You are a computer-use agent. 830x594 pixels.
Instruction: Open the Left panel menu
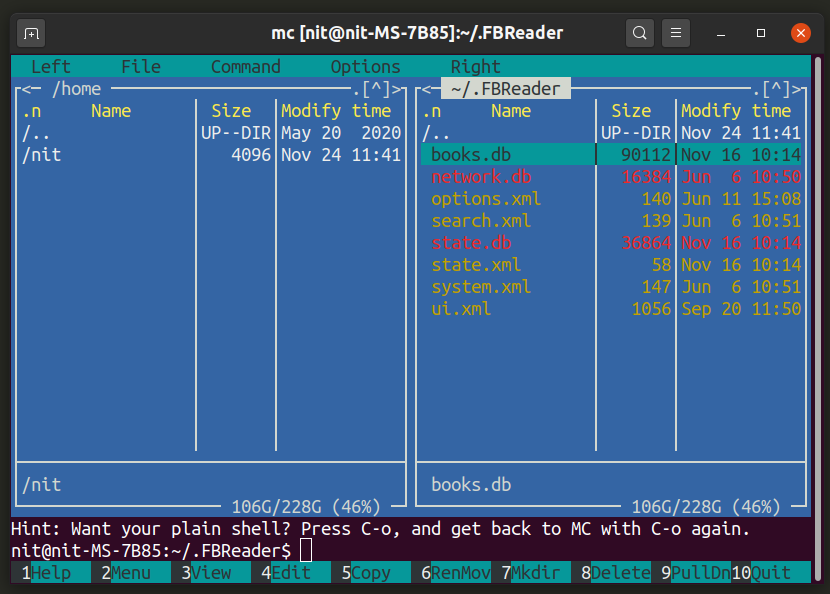pos(50,67)
